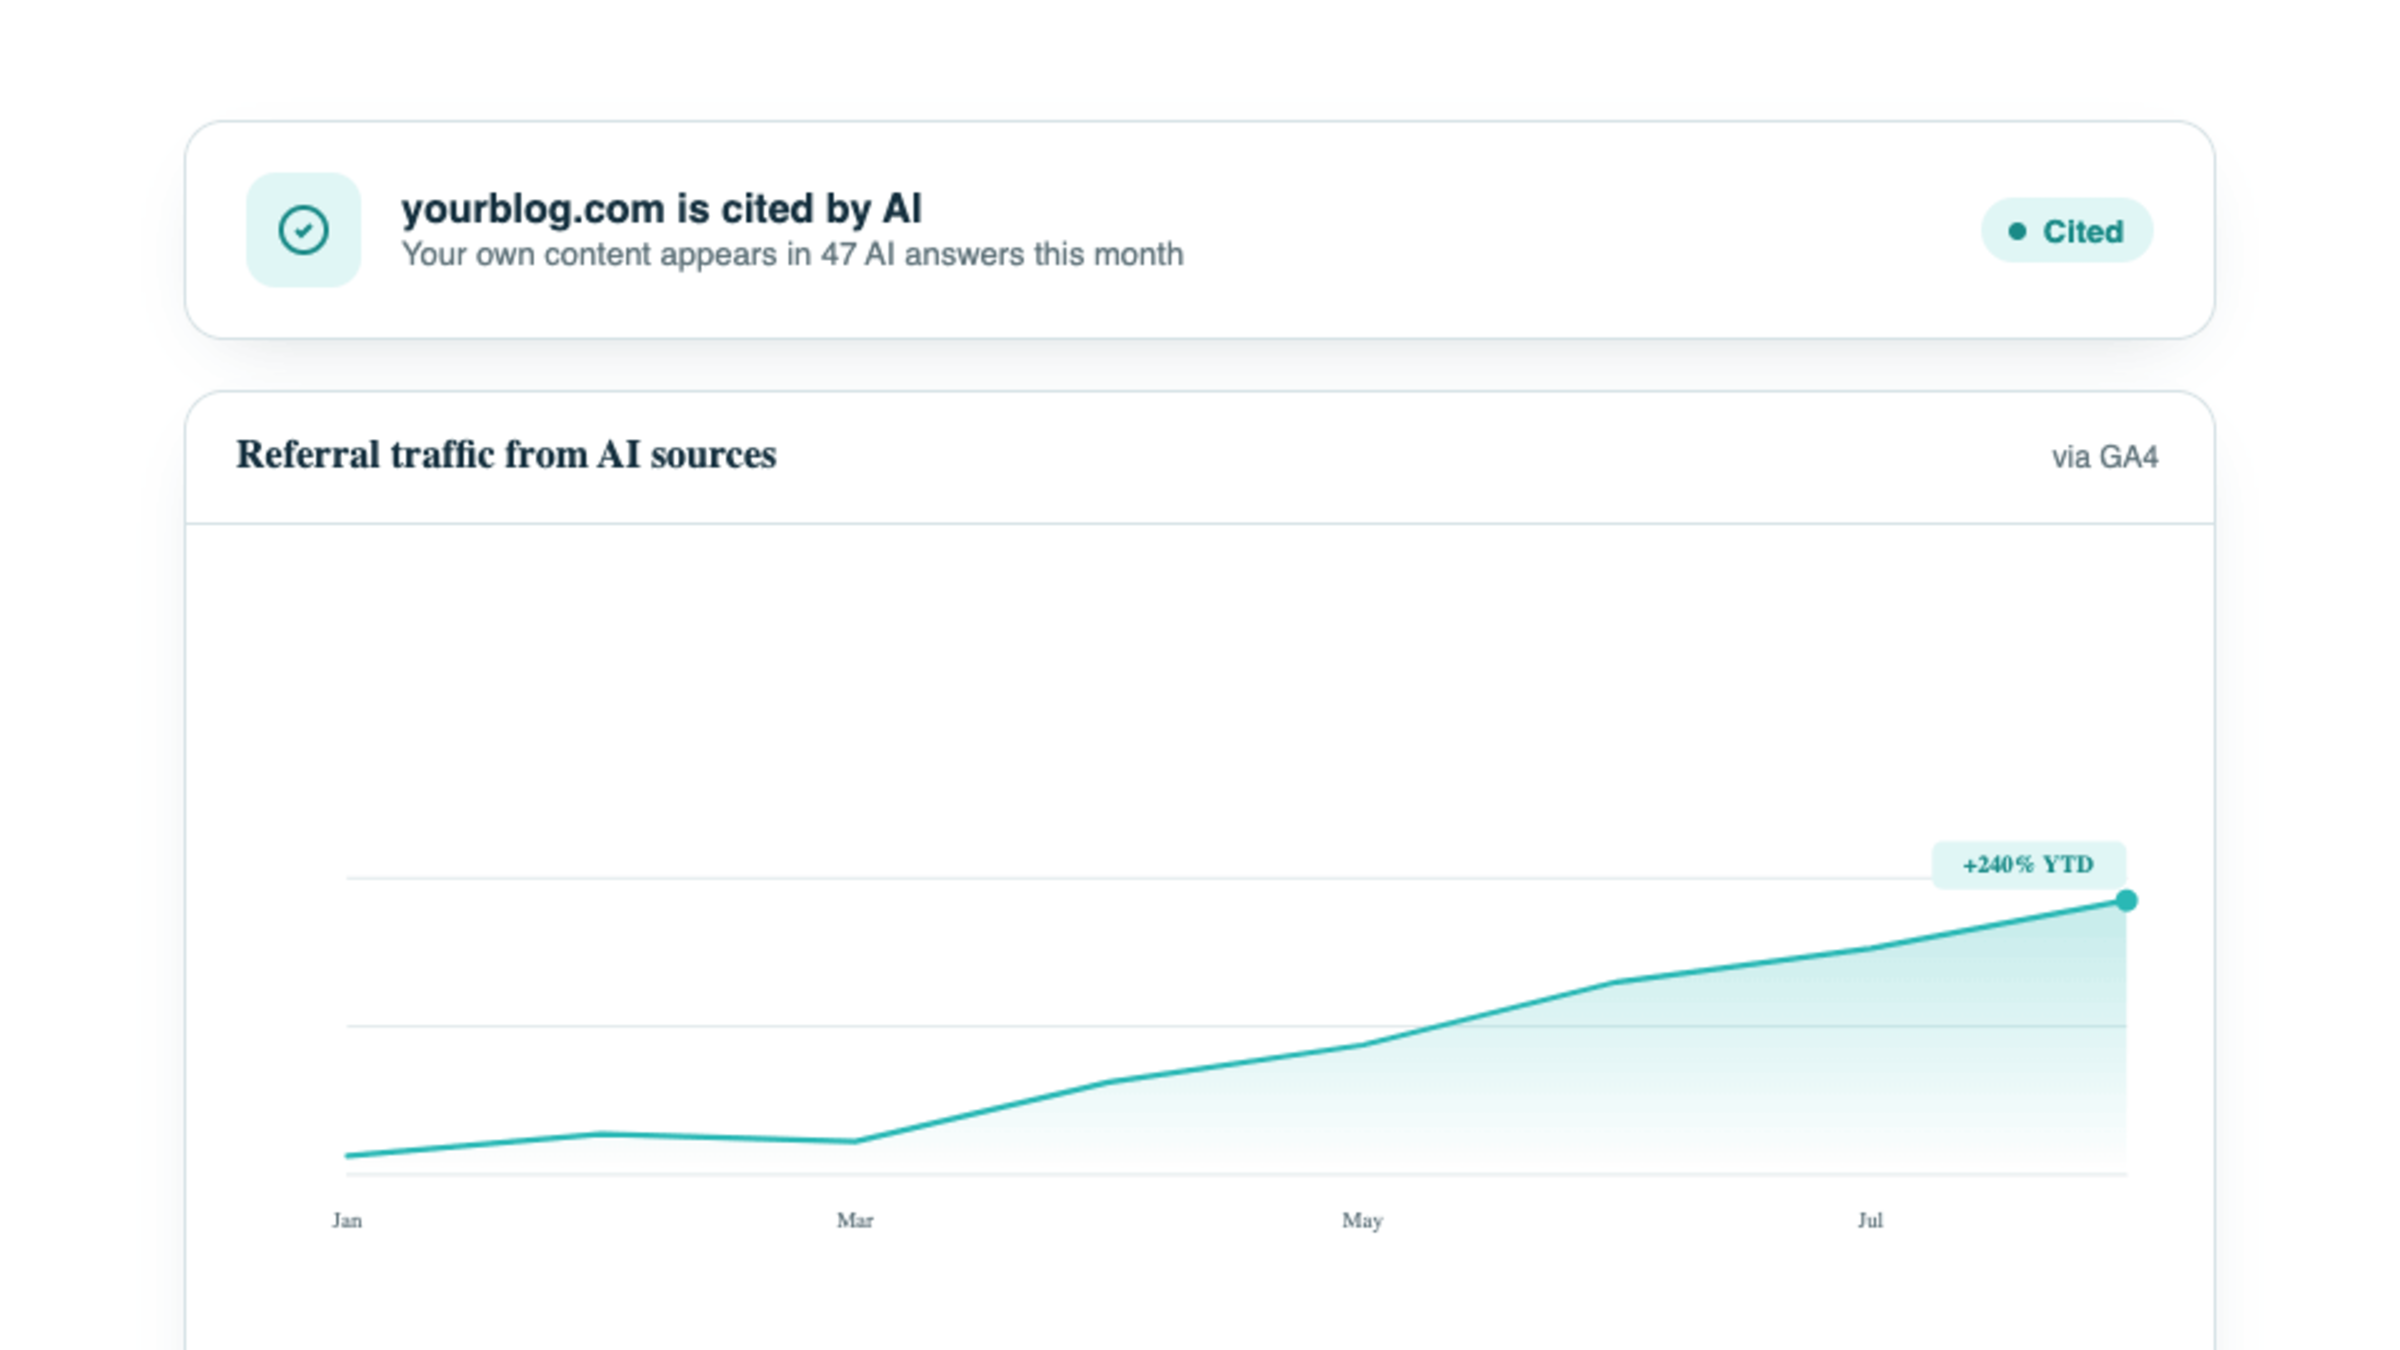2400x1350 pixels.
Task: Click 'Your own content appears in 47 AI answers' text
Action: tap(792, 254)
